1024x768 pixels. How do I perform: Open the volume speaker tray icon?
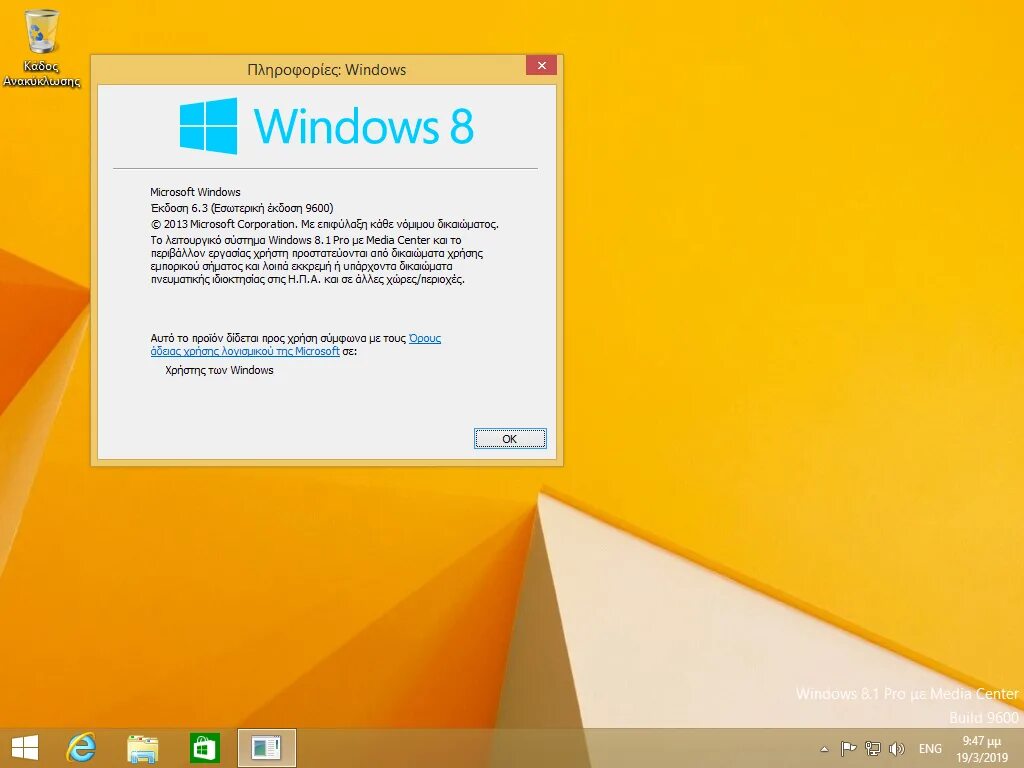[897, 748]
